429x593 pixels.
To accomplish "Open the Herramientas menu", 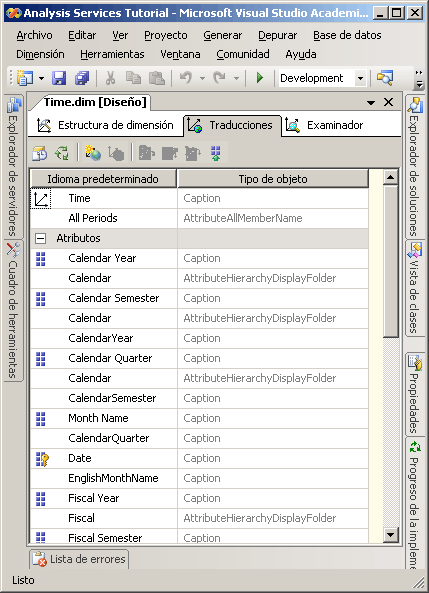I will (112, 54).
